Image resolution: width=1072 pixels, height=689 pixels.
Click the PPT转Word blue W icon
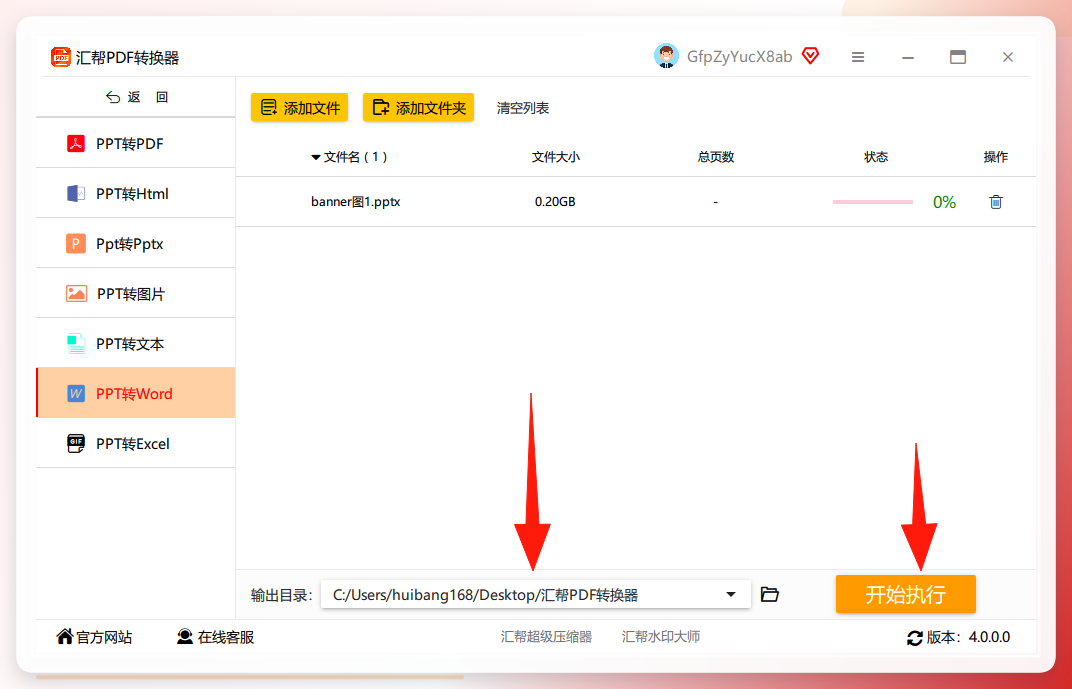(76, 394)
